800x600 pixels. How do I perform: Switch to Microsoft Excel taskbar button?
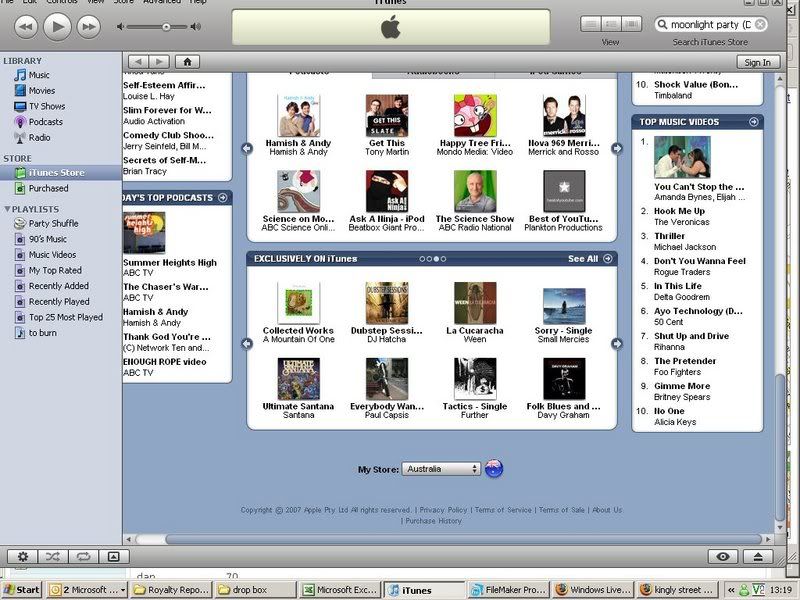click(340, 590)
